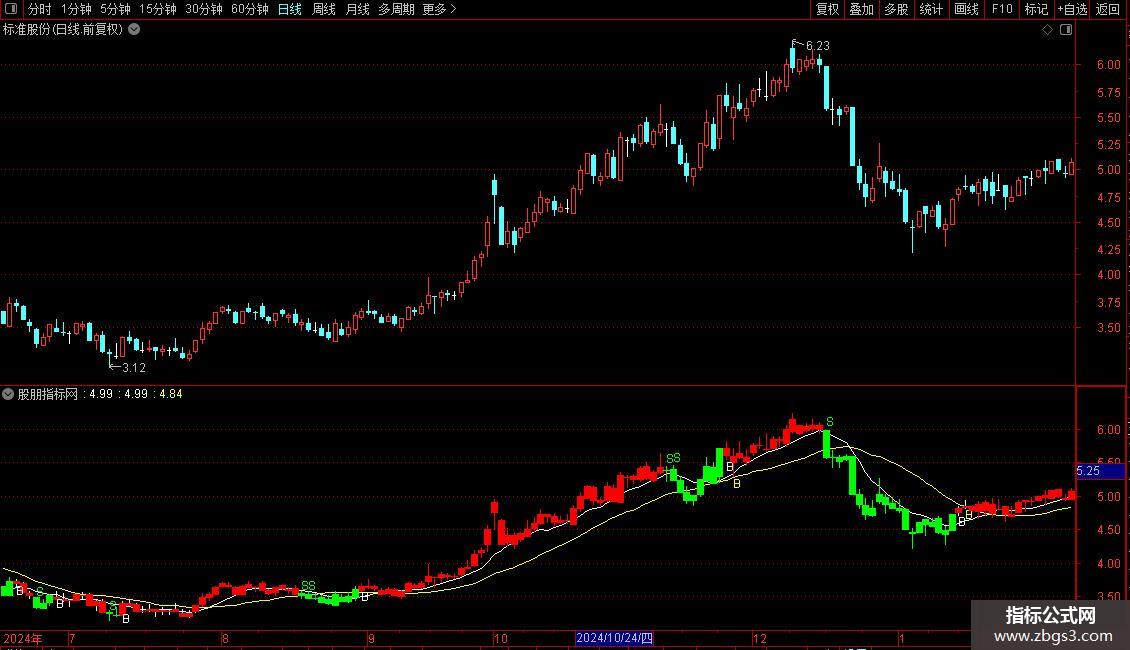Click the 2024/10/24/四 date marker

coord(615,638)
